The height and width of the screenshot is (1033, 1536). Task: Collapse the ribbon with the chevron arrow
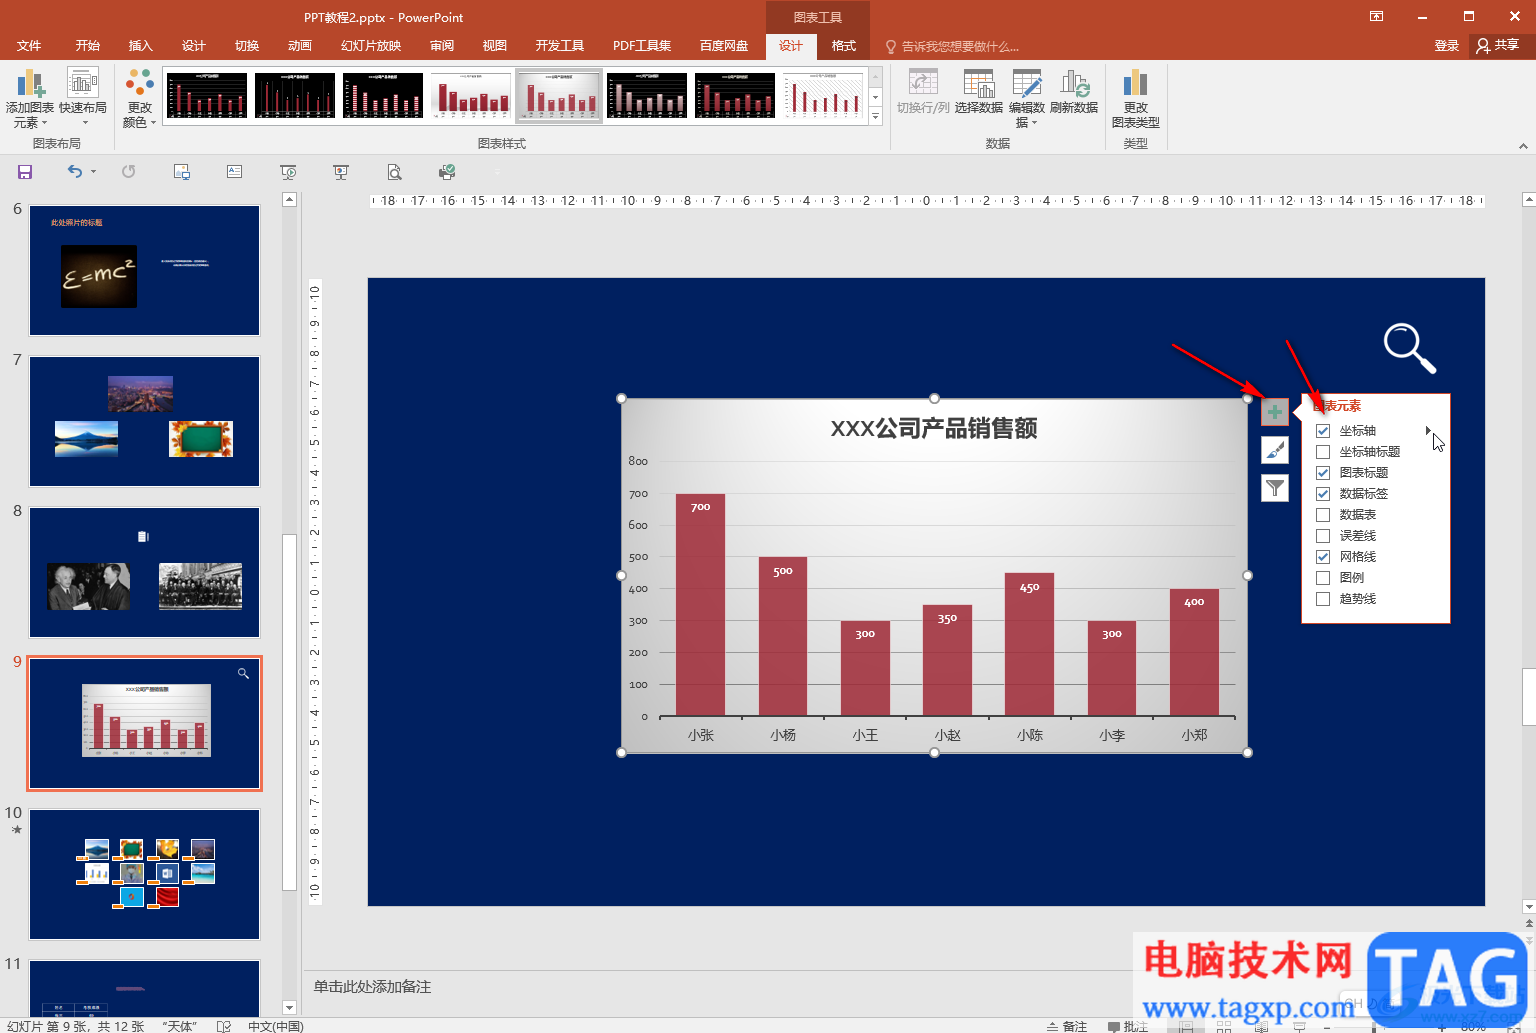(1523, 146)
